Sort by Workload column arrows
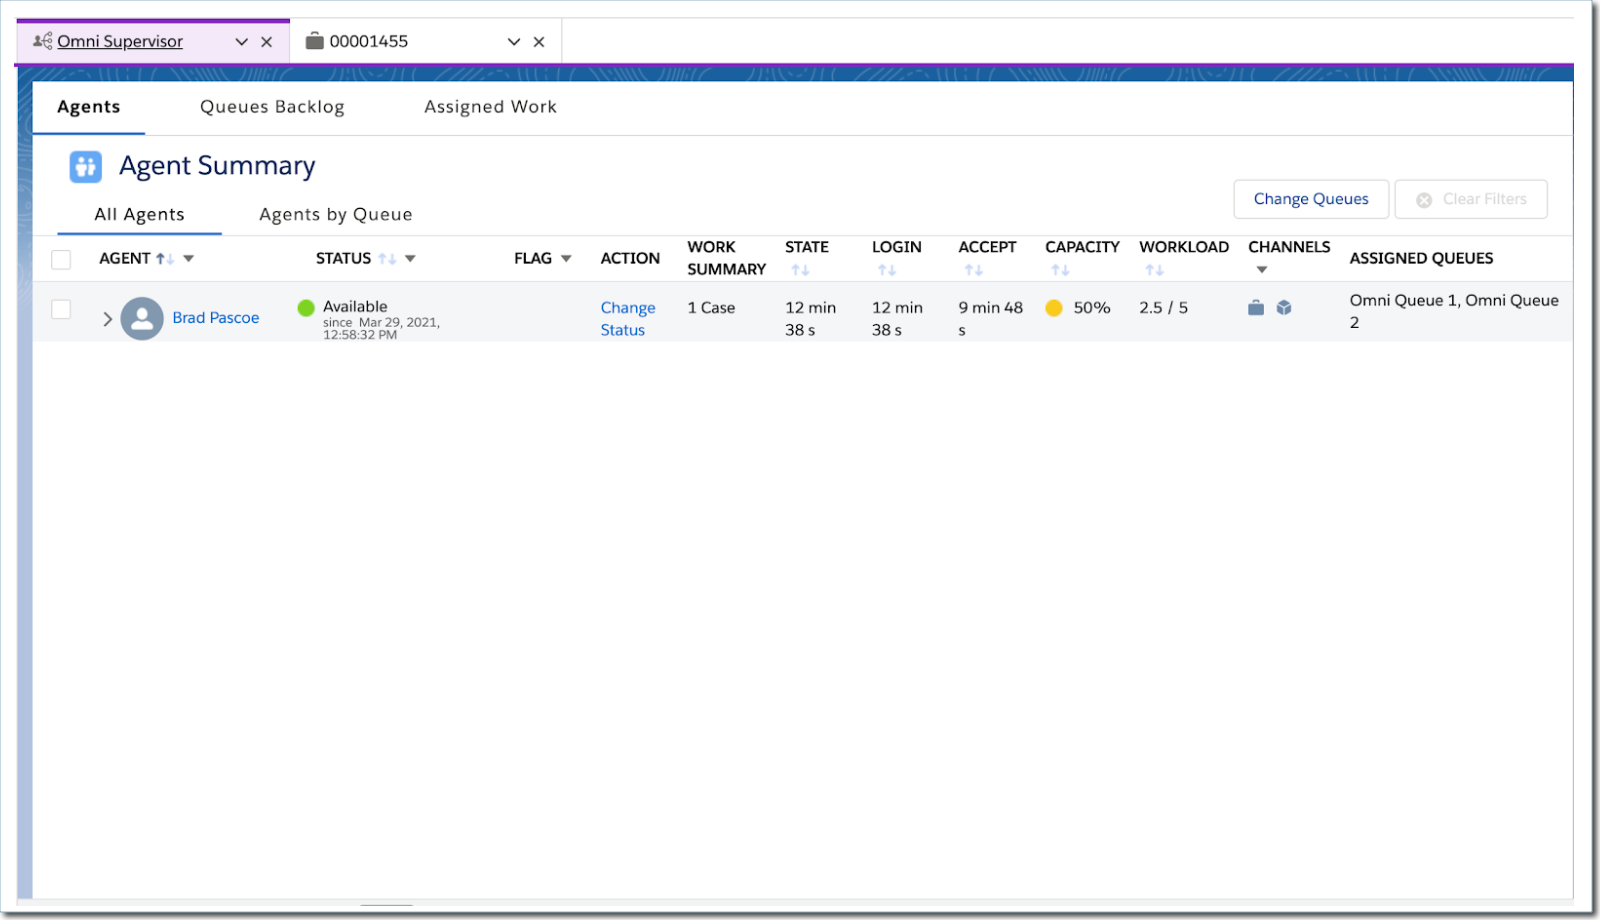Image resolution: width=1600 pixels, height=920 pixels. [x=1154, y=270]
